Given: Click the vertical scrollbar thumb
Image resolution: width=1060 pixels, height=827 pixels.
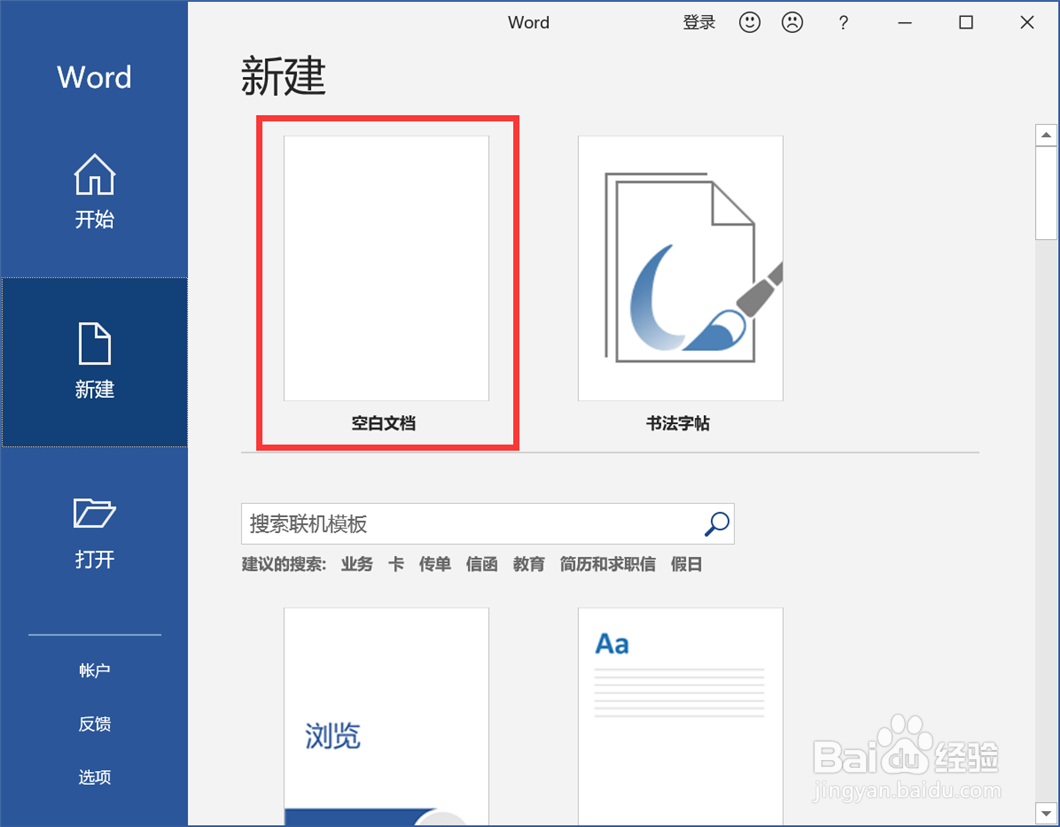Looking at the screenshot, I should pyautogui.click(x=1046, y=193).
